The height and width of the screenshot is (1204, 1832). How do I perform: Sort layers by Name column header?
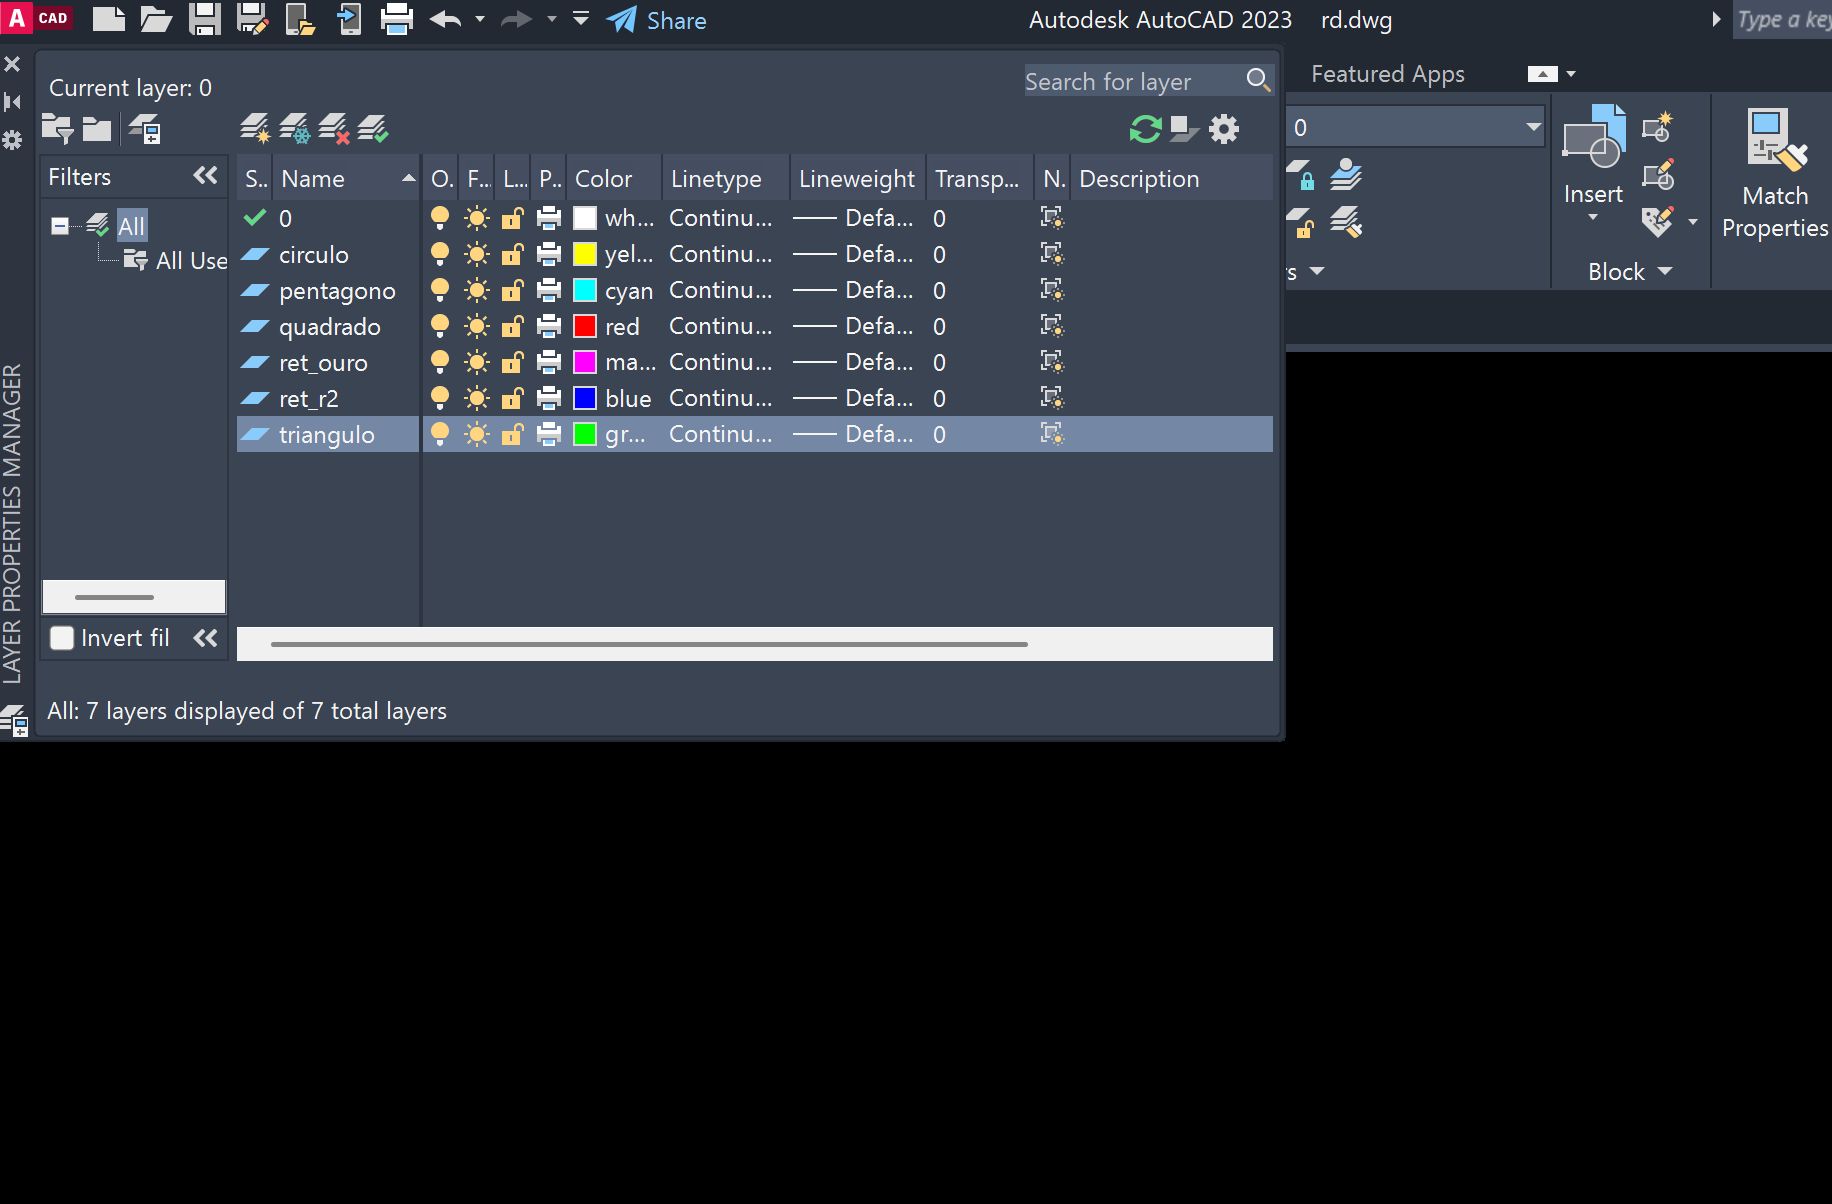pos(345,178)
